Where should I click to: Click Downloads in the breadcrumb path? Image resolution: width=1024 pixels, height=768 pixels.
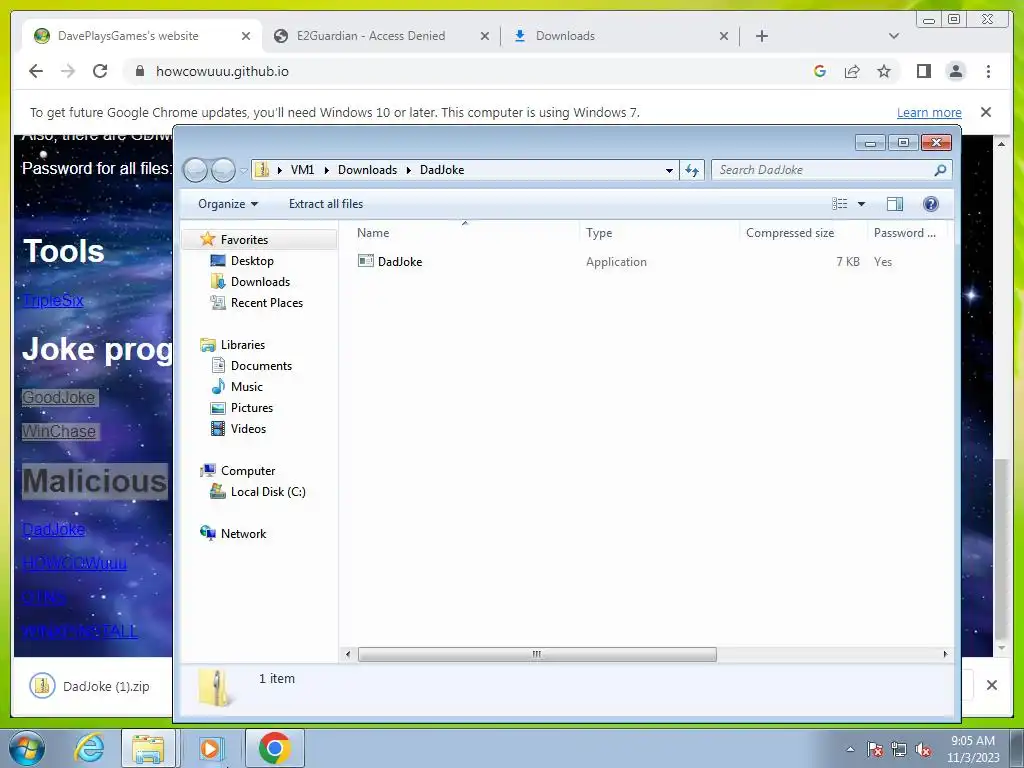pos(367,170)
